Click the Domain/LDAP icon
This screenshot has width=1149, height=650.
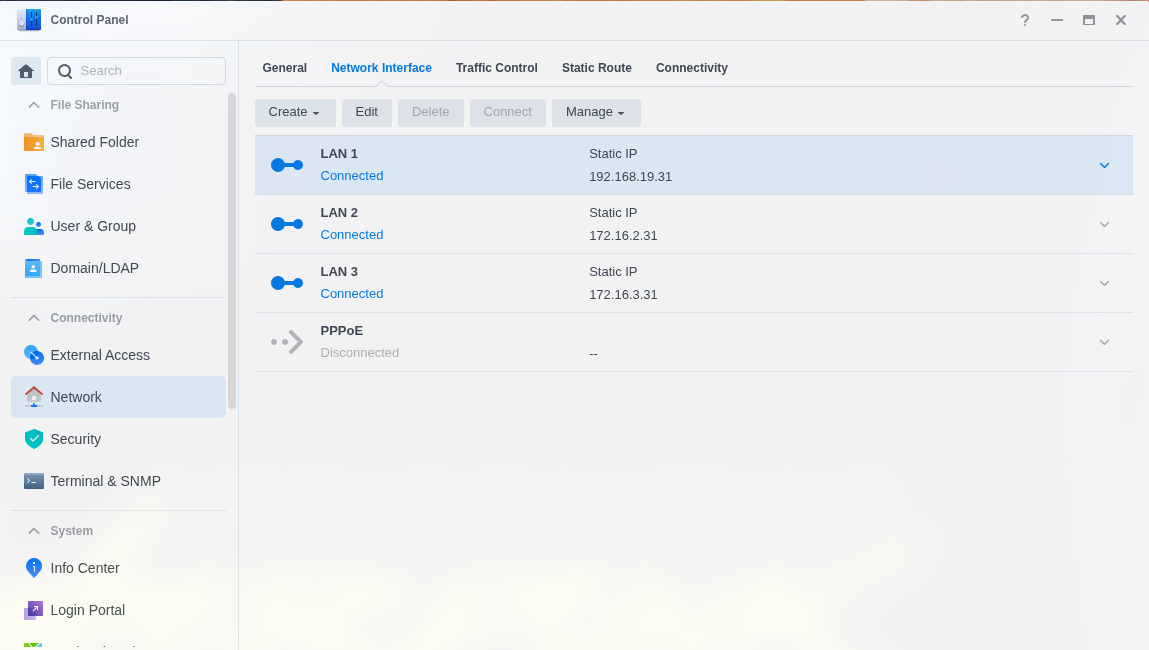(34, 268)
